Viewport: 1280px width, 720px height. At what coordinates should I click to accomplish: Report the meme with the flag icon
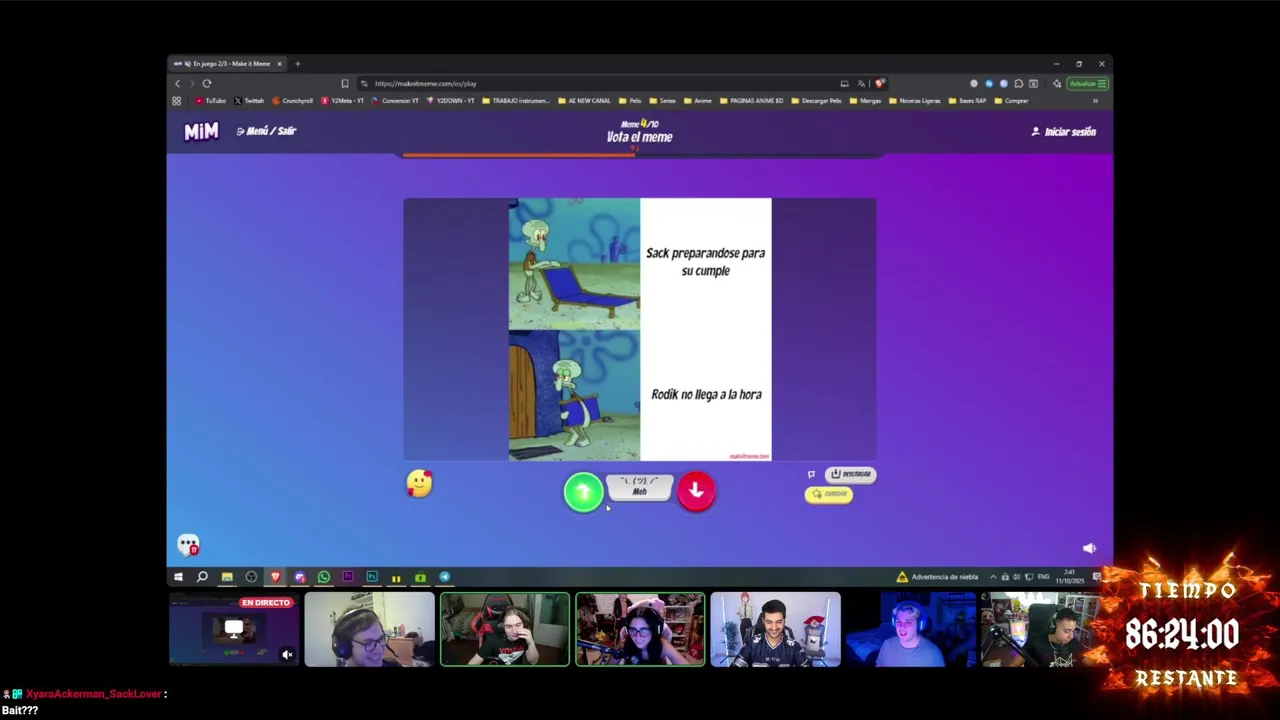(811, 474)
